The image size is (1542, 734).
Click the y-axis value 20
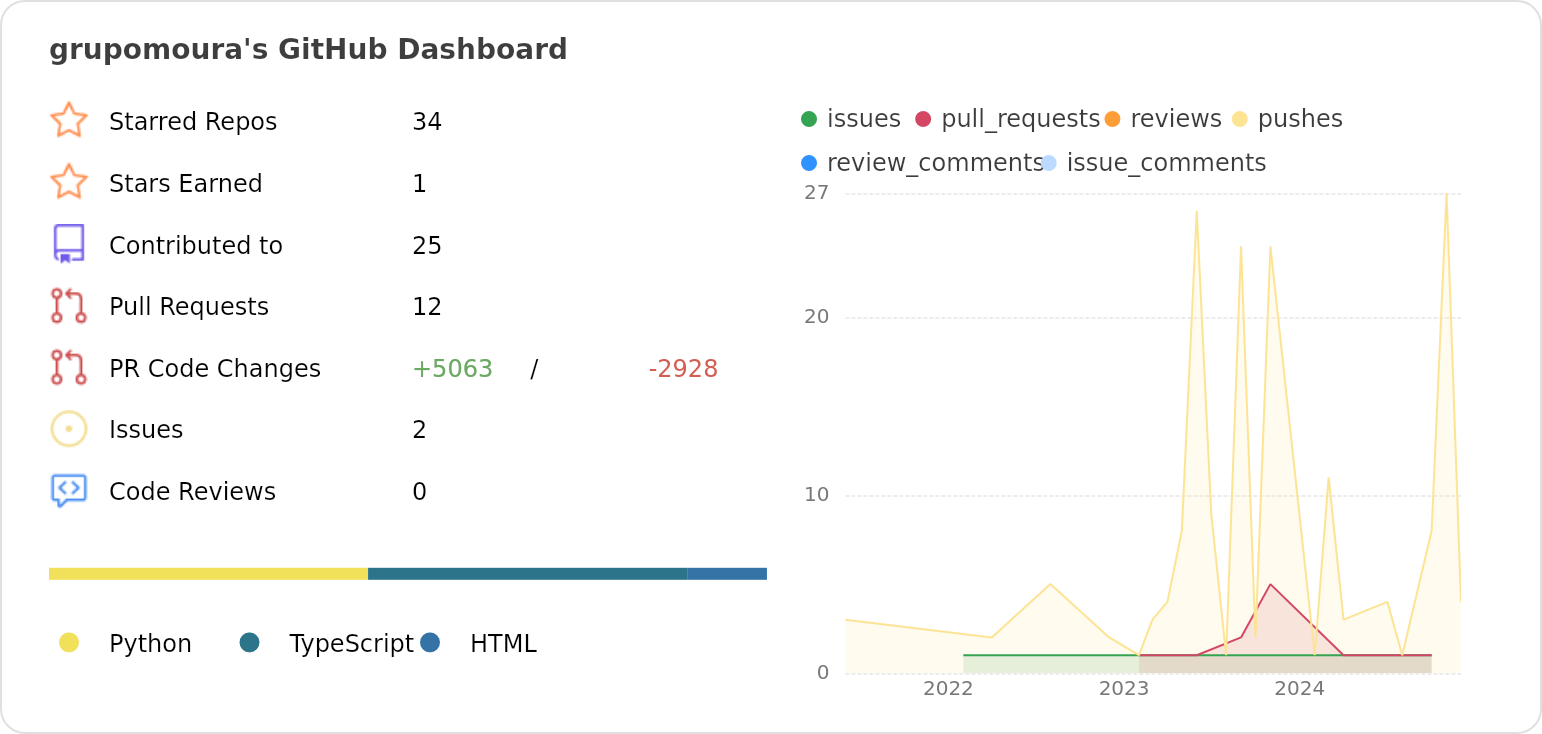click(x=817, y=317)
